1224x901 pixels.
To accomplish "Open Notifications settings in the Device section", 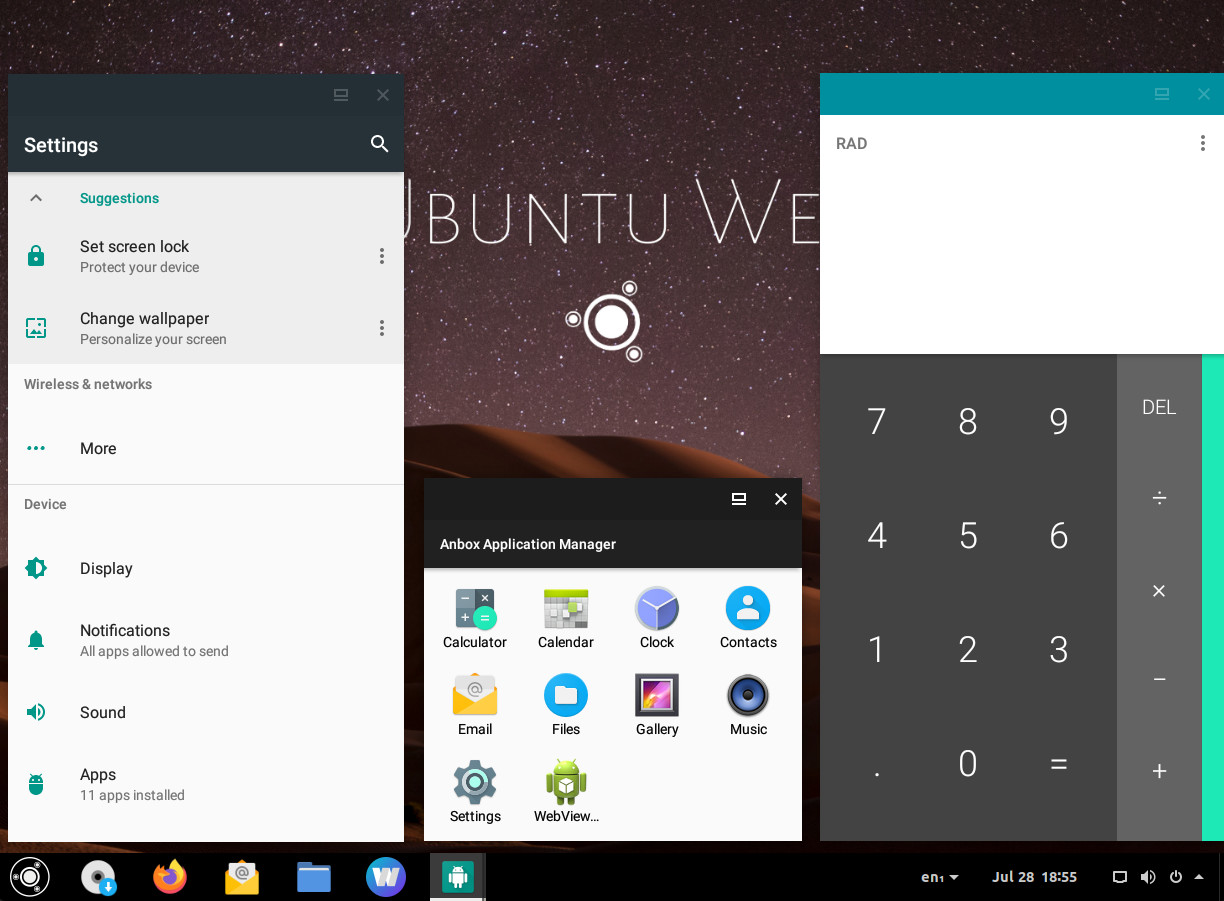I will tap(124, 640).
